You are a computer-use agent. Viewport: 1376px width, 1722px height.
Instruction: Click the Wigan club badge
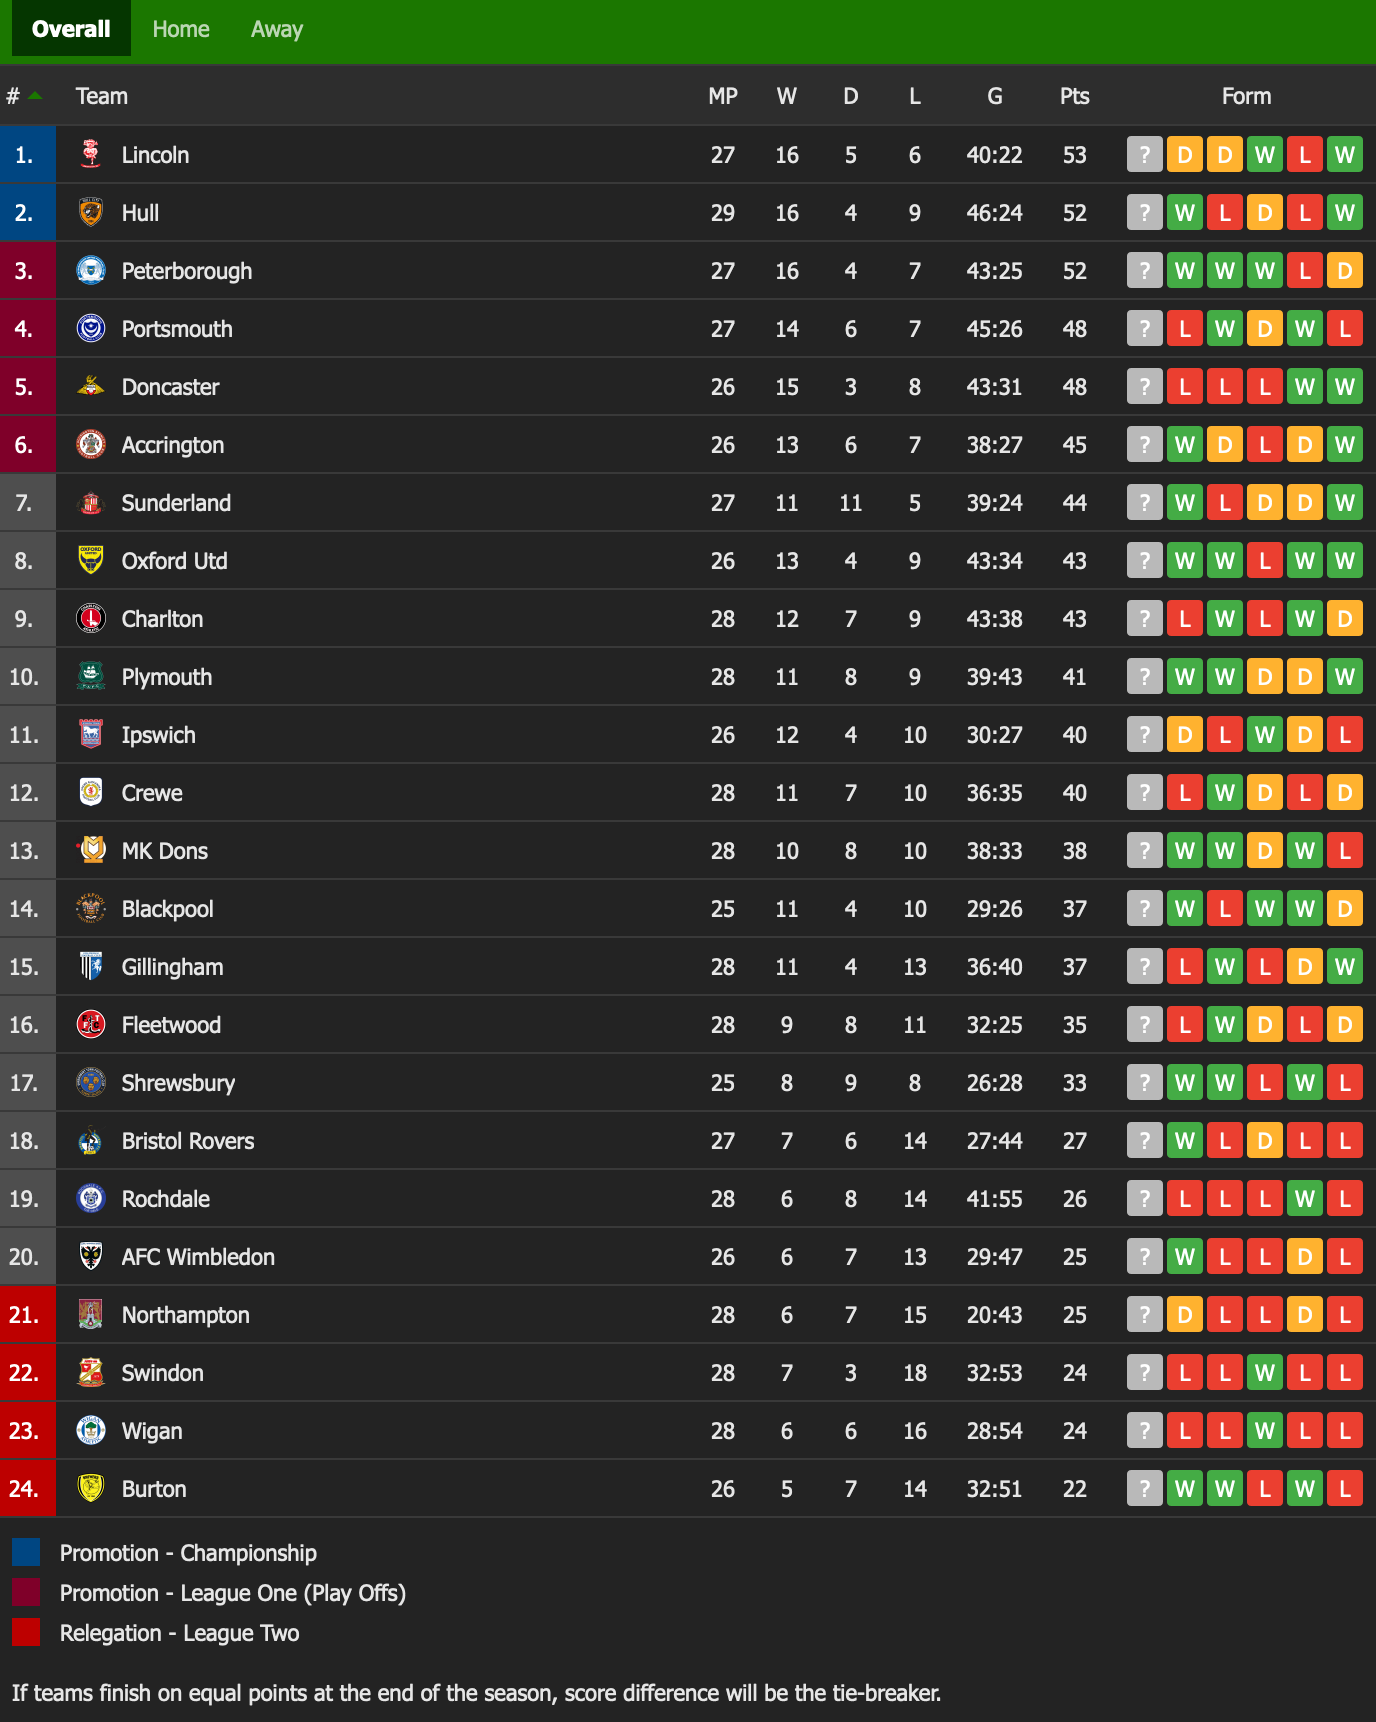pyautogui.click(x=90, y=1431)
